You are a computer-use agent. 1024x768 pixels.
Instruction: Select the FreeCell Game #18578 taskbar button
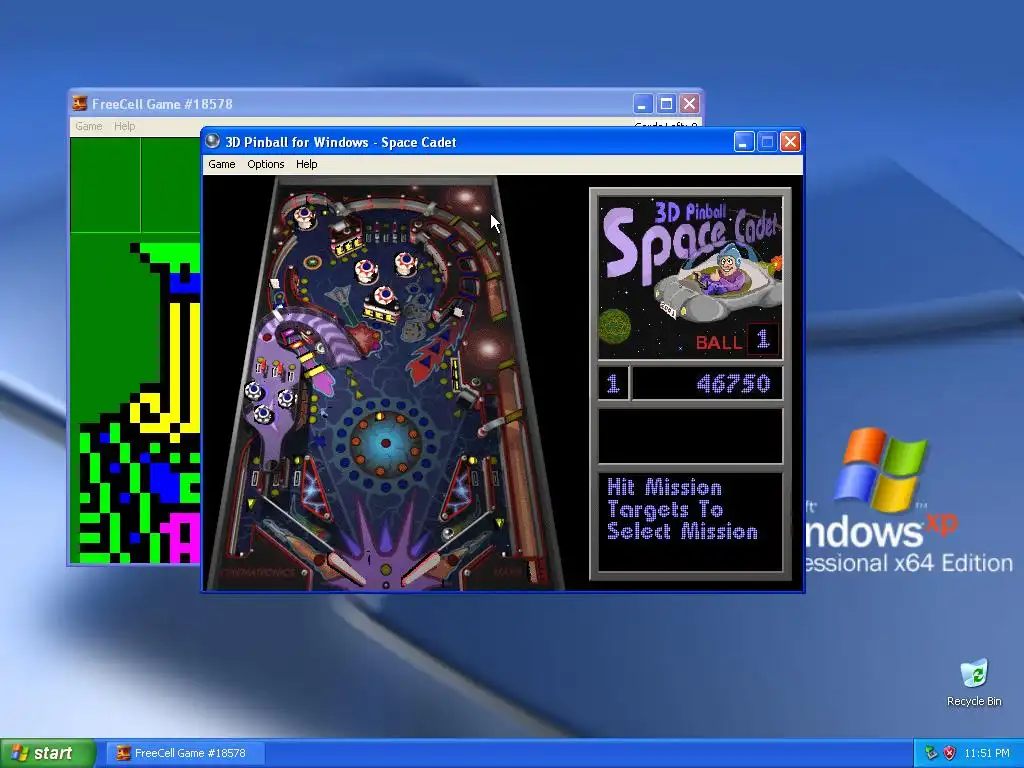tap(186, 754)
